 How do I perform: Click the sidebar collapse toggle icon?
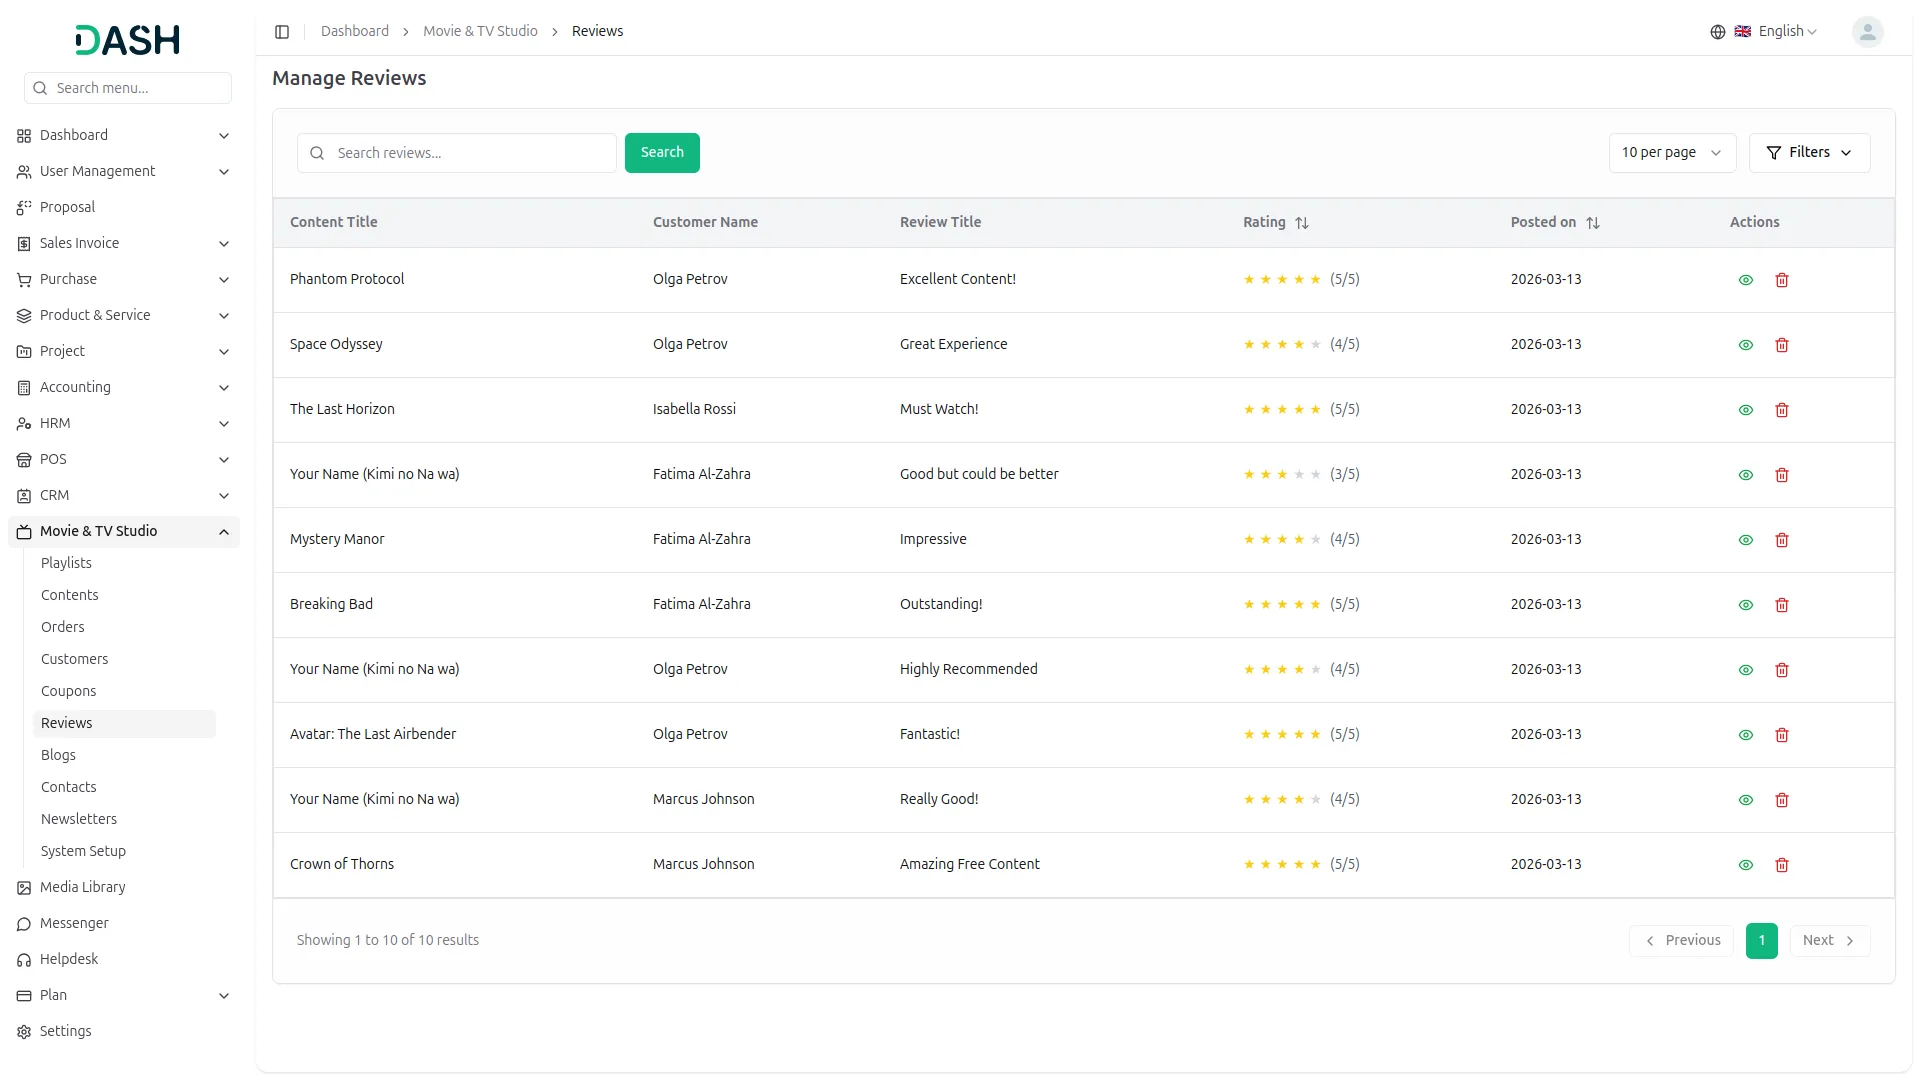click(282, 32)
